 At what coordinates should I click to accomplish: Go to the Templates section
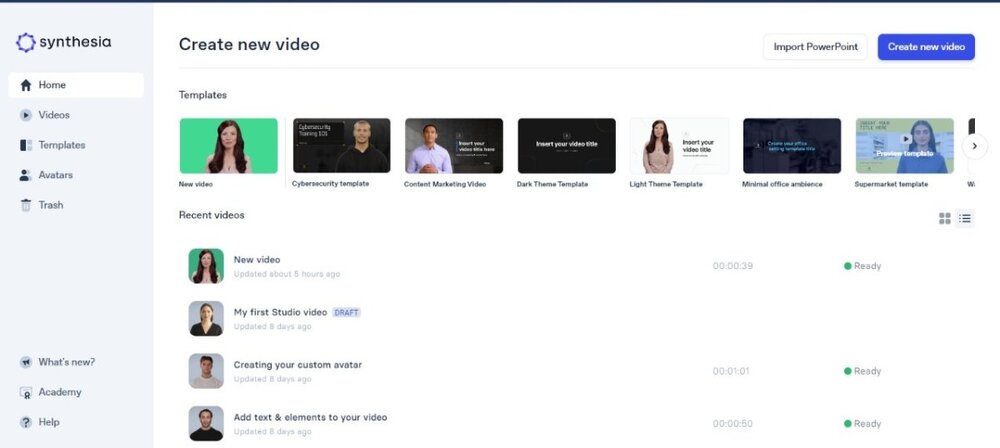pyautogui.click(x=61, y=145)
